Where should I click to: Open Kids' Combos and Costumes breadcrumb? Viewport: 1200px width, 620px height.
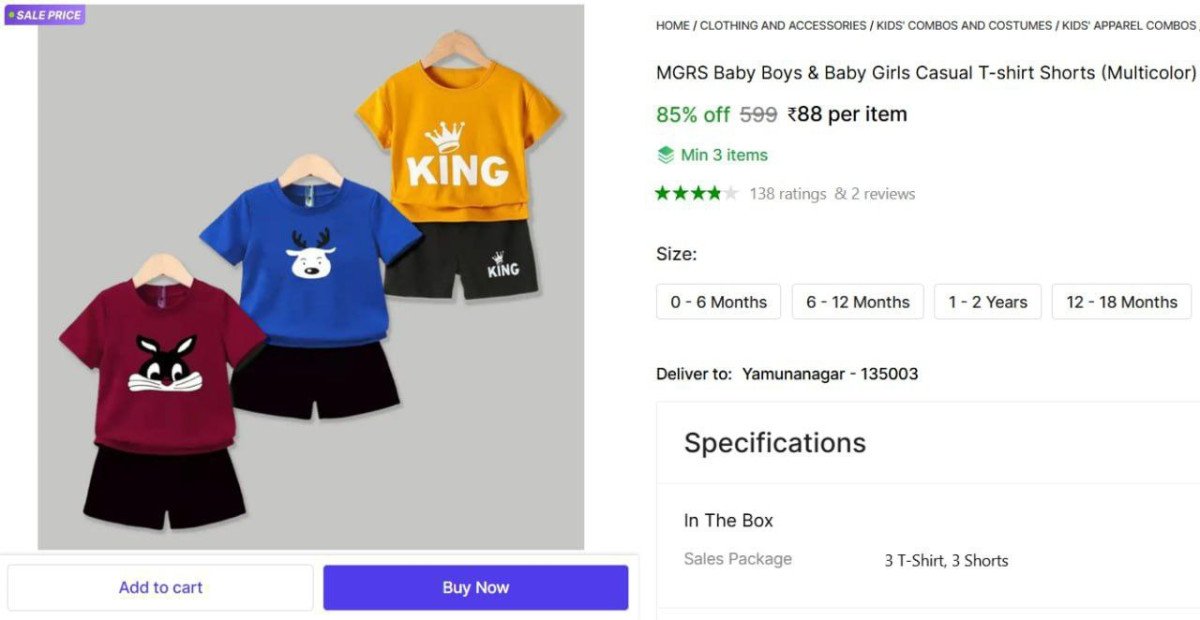[x=964, y=26]
